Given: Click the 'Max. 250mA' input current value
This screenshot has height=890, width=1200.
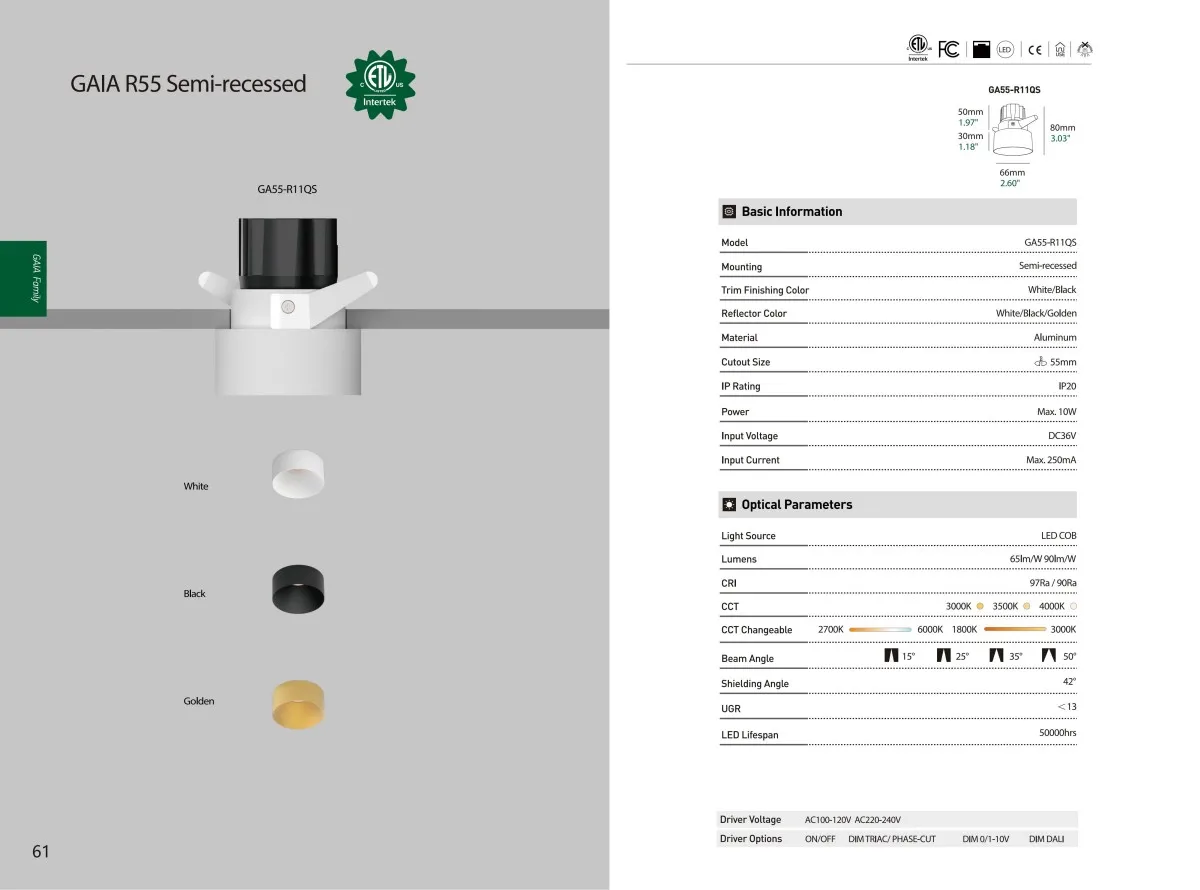Looking at the screenshot, I should (x=1051, y=460).
